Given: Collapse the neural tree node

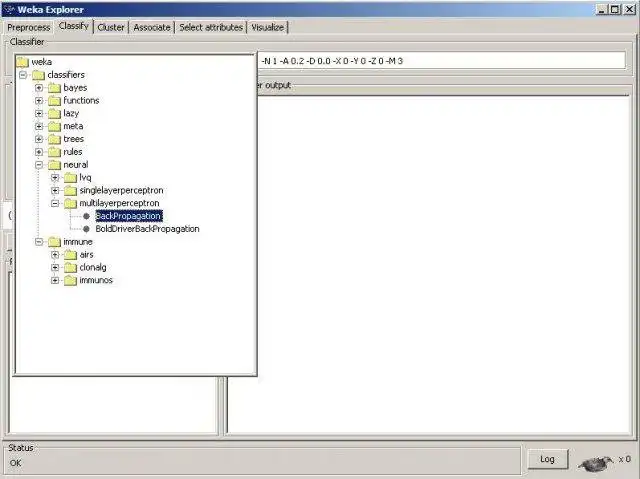Looking at the screenshot, I should [39, 165].
